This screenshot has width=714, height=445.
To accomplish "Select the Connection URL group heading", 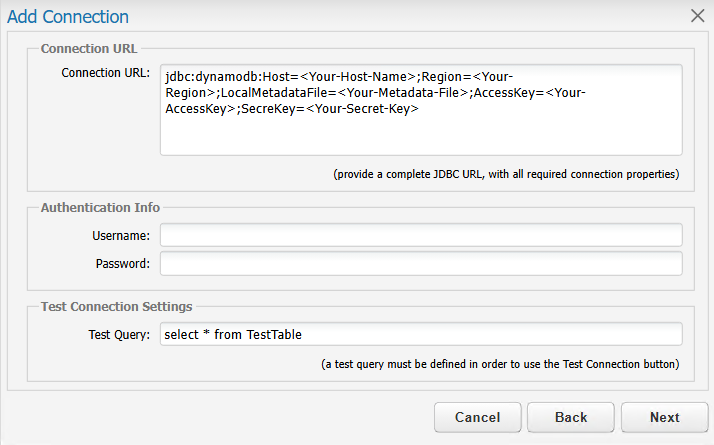I will click(x=89, y=49).
